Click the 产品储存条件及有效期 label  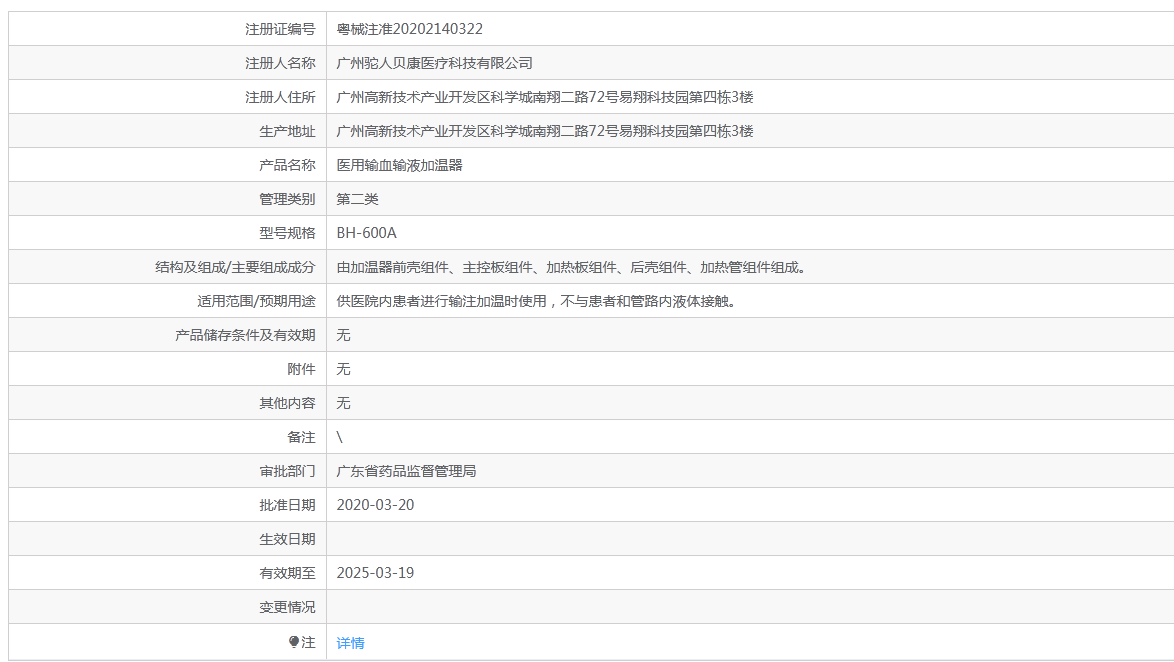245,335
